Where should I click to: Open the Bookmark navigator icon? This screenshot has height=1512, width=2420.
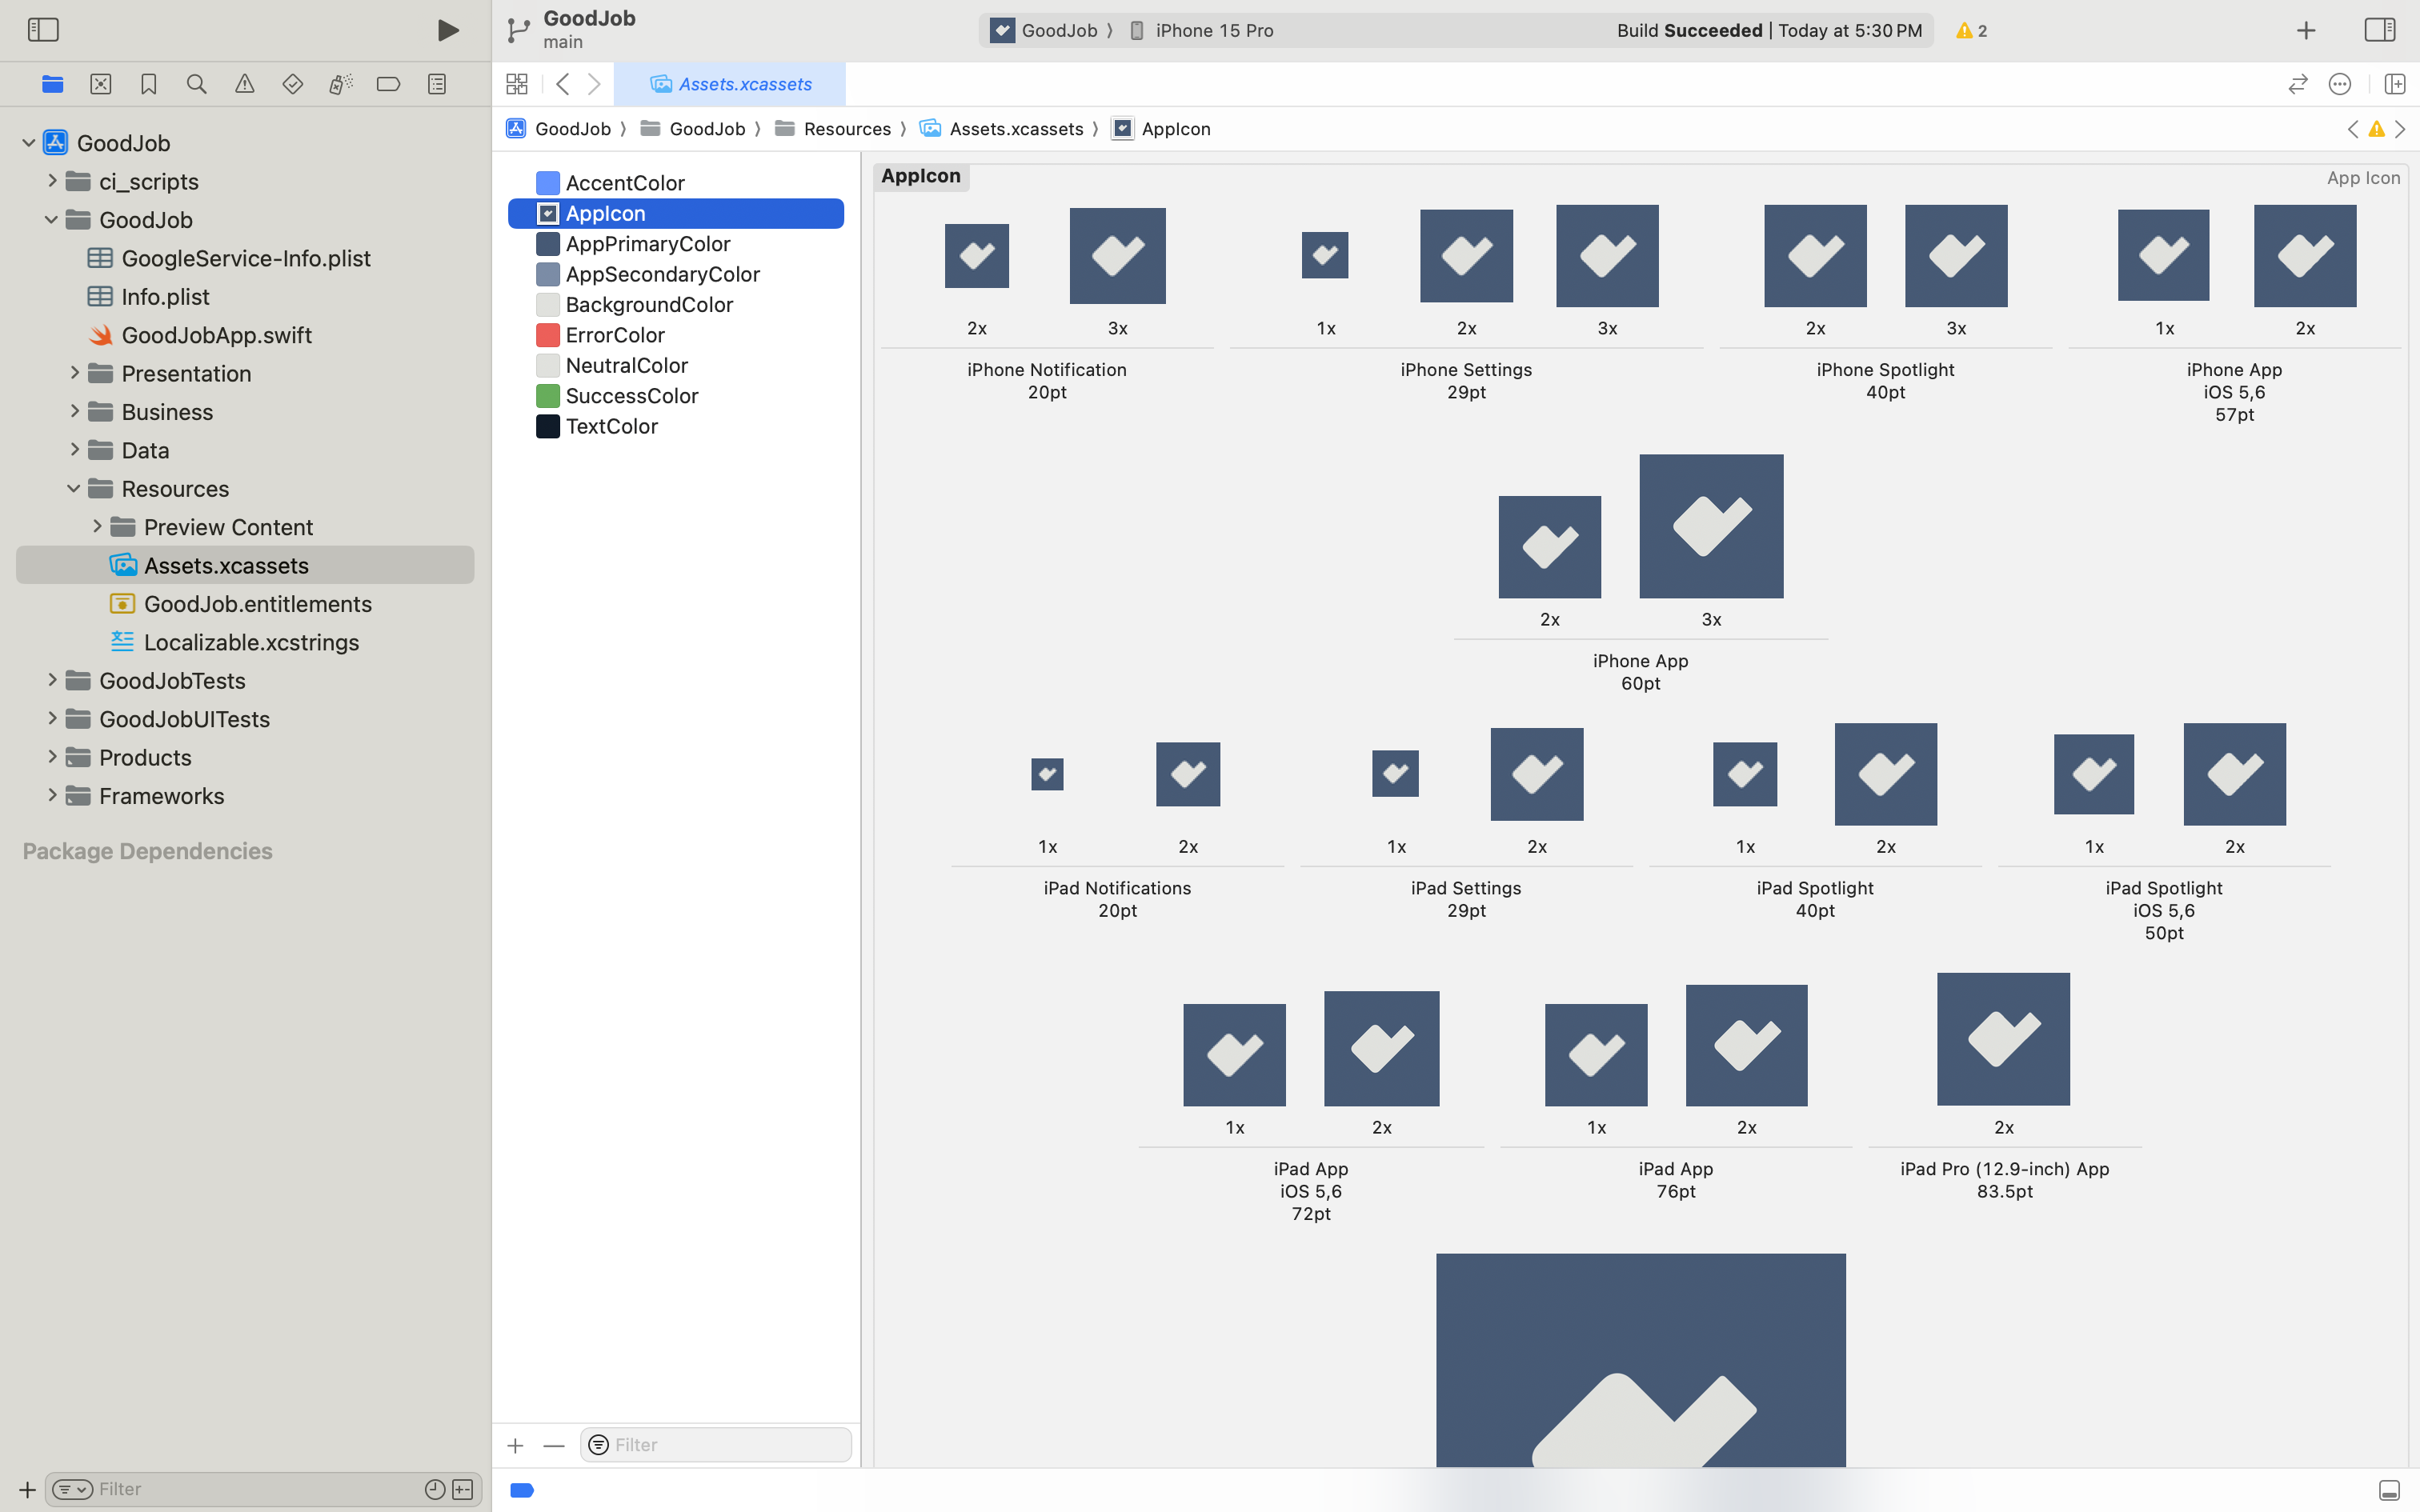[x=148, y=84]
